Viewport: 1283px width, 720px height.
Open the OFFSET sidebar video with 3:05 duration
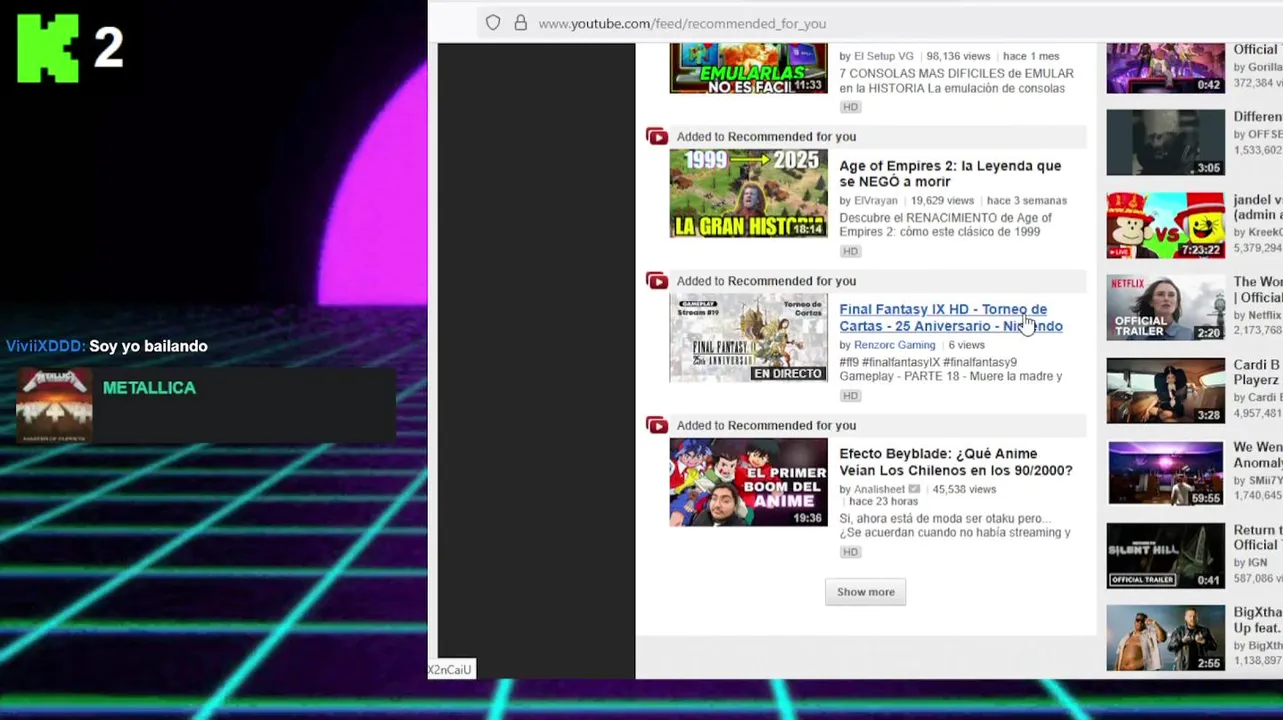click(1165, 143)
